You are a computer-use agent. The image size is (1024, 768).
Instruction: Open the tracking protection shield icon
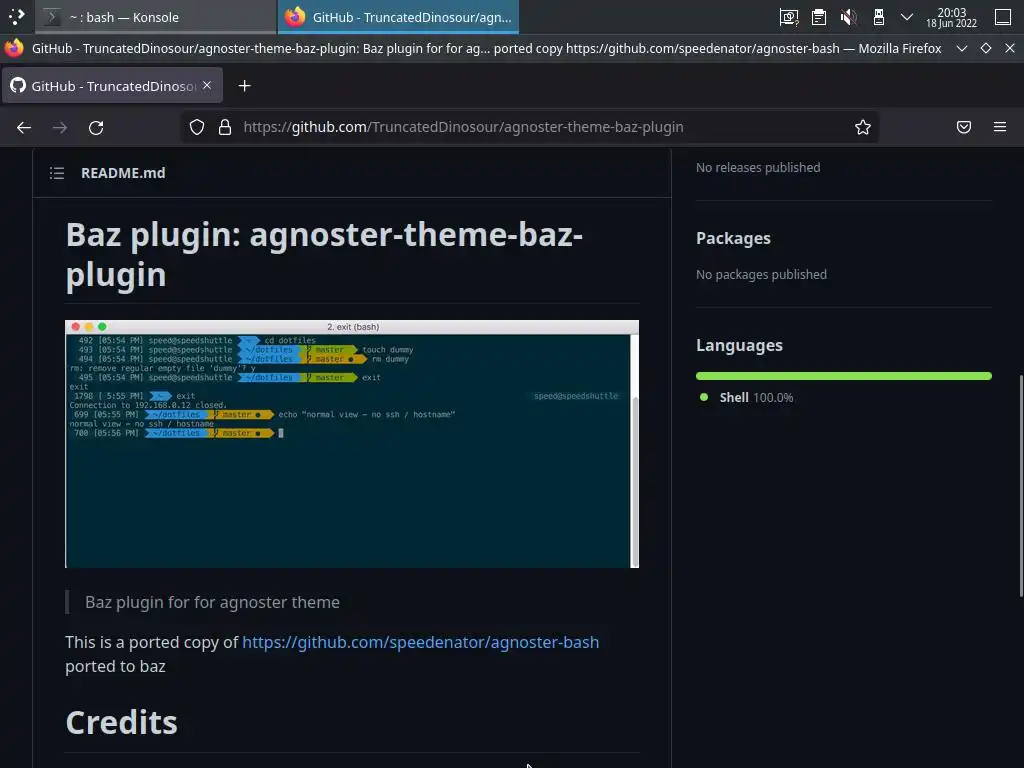tap(197, 127)
